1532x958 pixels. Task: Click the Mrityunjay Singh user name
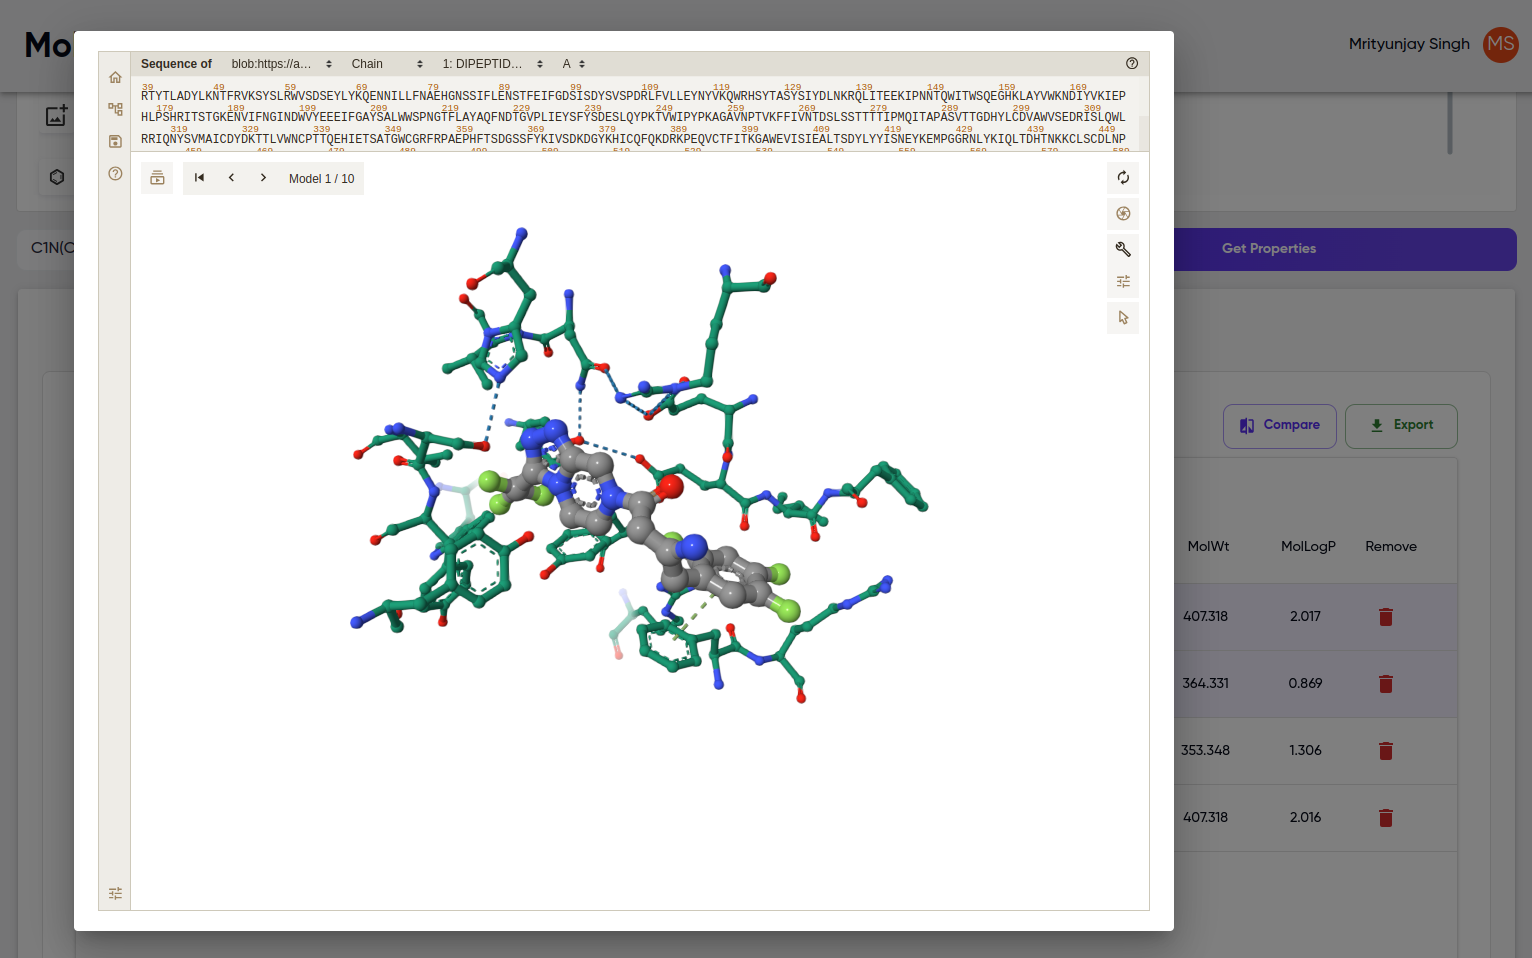click(1409, 44)
